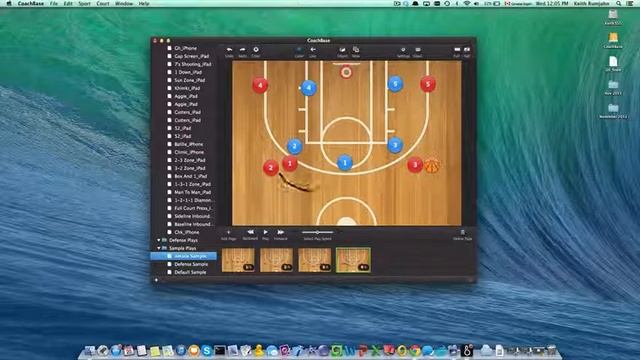Select the 1 Down_iPad play
The image size is (640, 360).
(187, 72)
